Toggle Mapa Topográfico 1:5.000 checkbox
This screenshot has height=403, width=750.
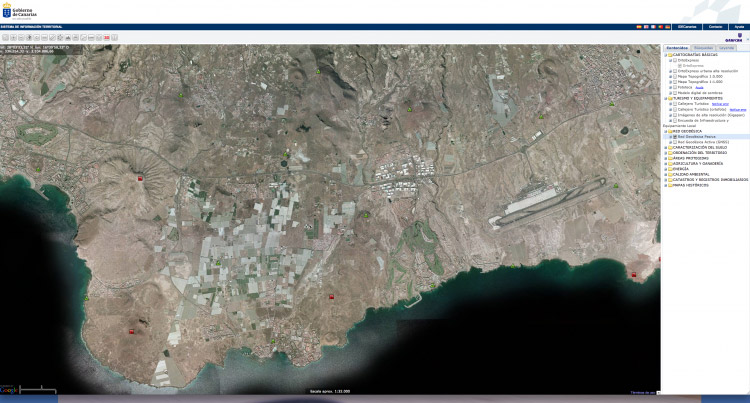tap(675, 76)
